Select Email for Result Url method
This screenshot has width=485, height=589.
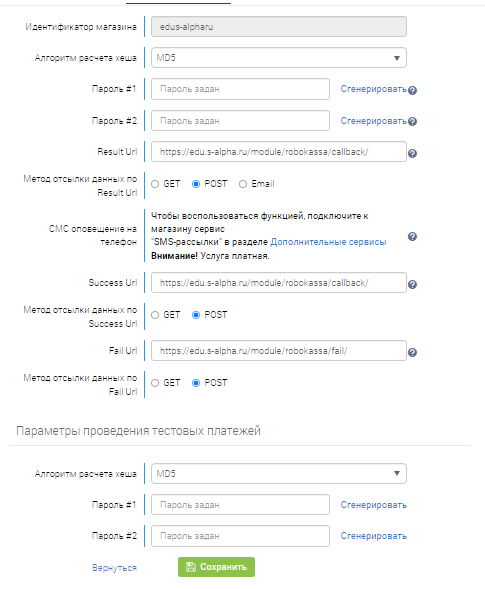pyautogui.click(x=243, y=184)
